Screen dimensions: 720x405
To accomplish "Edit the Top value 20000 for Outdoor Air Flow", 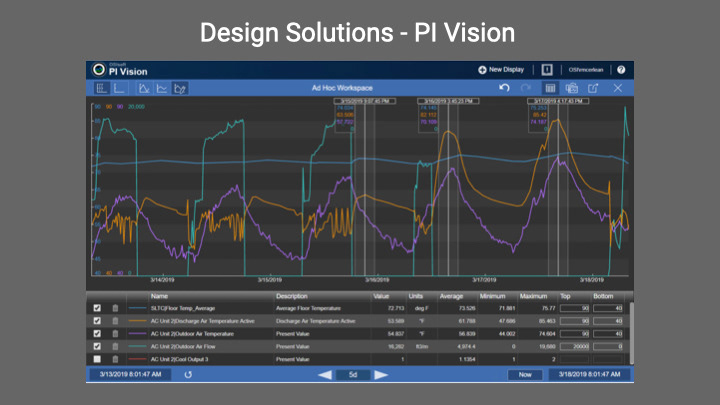I will [x=574, y=347].
